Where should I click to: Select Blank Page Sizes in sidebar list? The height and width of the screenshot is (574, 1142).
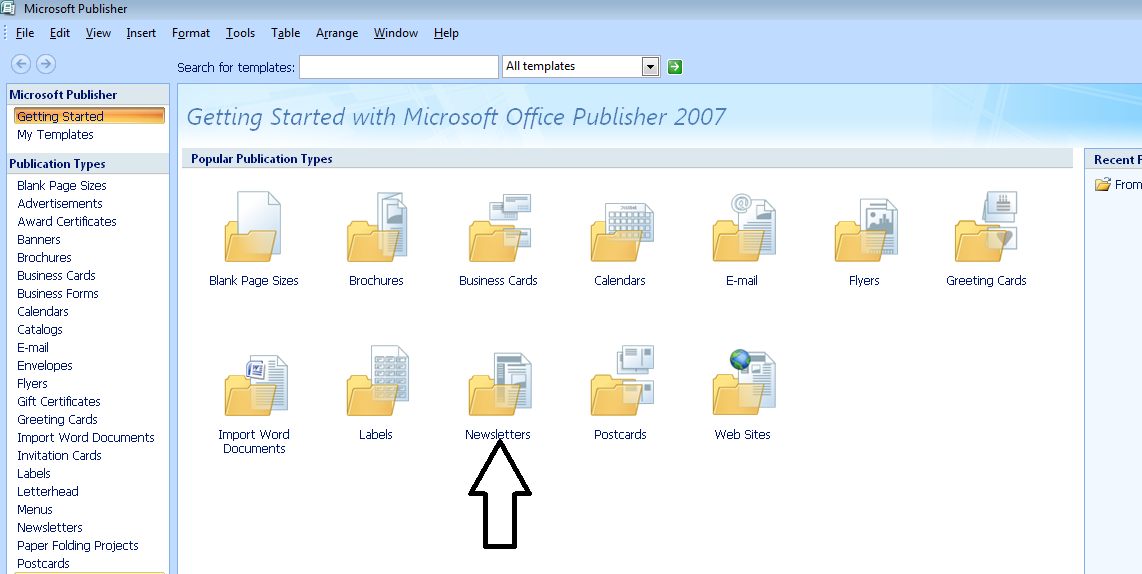click(x=62, y=186)
